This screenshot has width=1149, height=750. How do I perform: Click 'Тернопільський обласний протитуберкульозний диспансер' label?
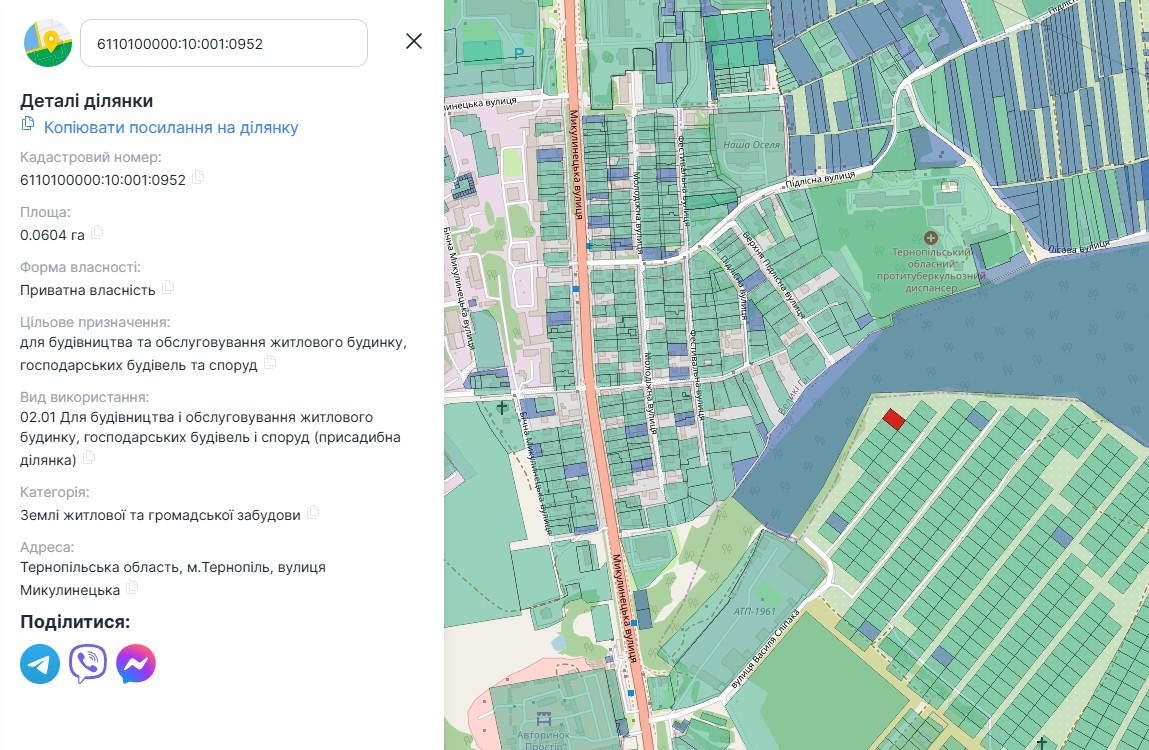point(931,270)
